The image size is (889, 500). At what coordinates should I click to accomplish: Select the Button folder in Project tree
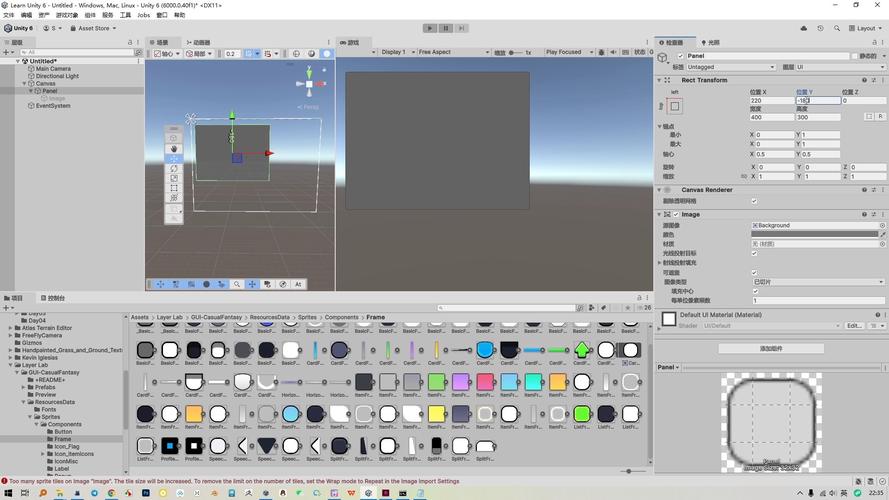click(x=62, y=431)
